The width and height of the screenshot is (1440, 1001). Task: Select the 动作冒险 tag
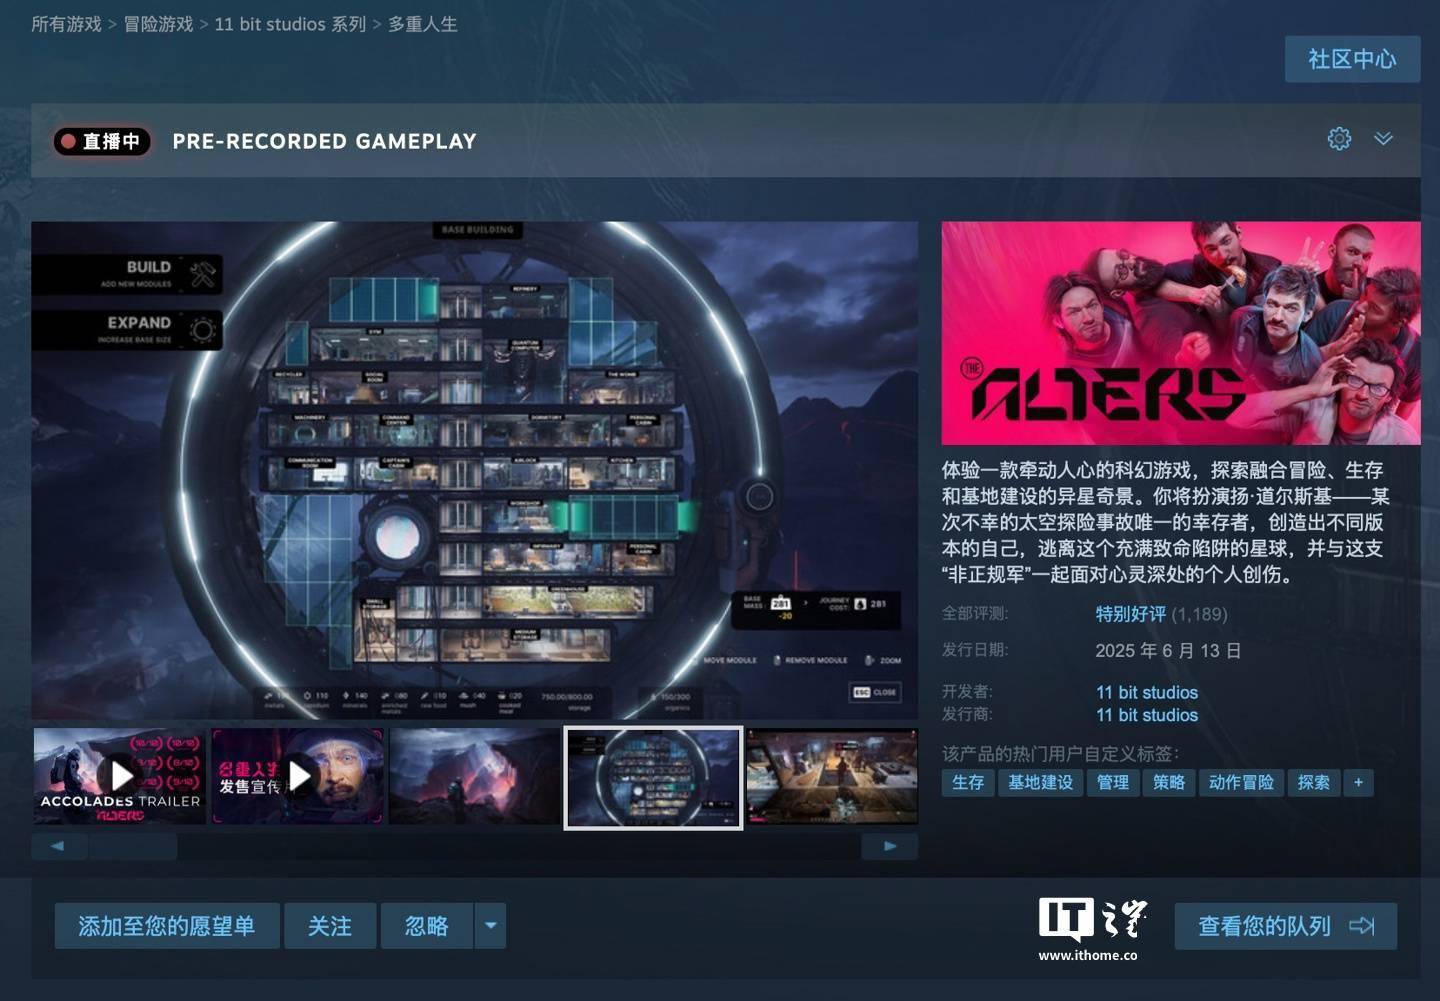click(x=1241, y=782)
